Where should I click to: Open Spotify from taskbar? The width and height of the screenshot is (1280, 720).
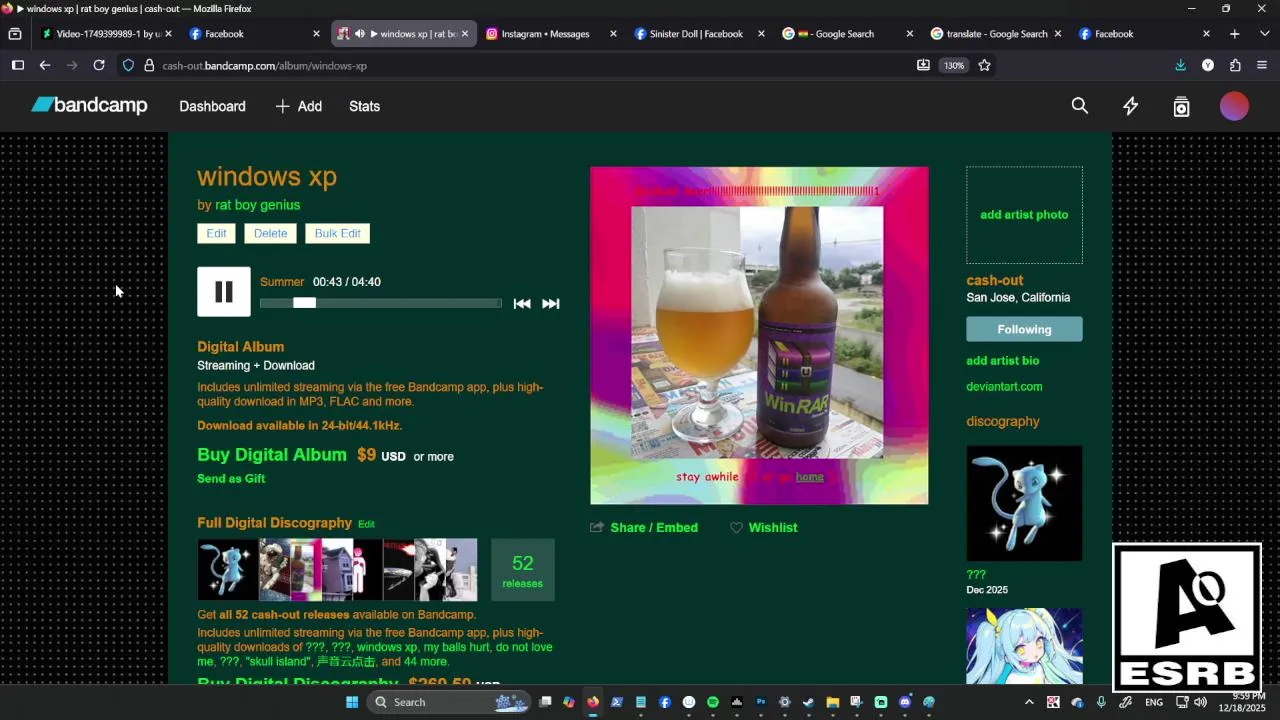pyautogui.click(x=713, y=702)
